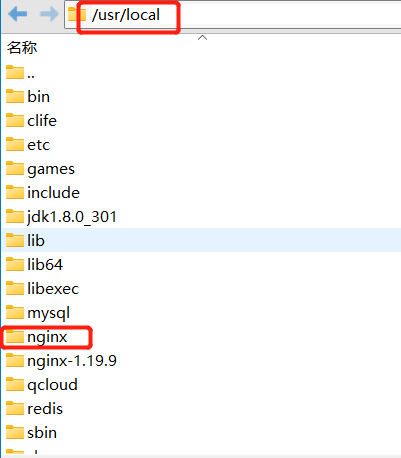The height and width of the screenshot is (458, 401).
Task: Click the 'bin' folder name
Action: 39,97
